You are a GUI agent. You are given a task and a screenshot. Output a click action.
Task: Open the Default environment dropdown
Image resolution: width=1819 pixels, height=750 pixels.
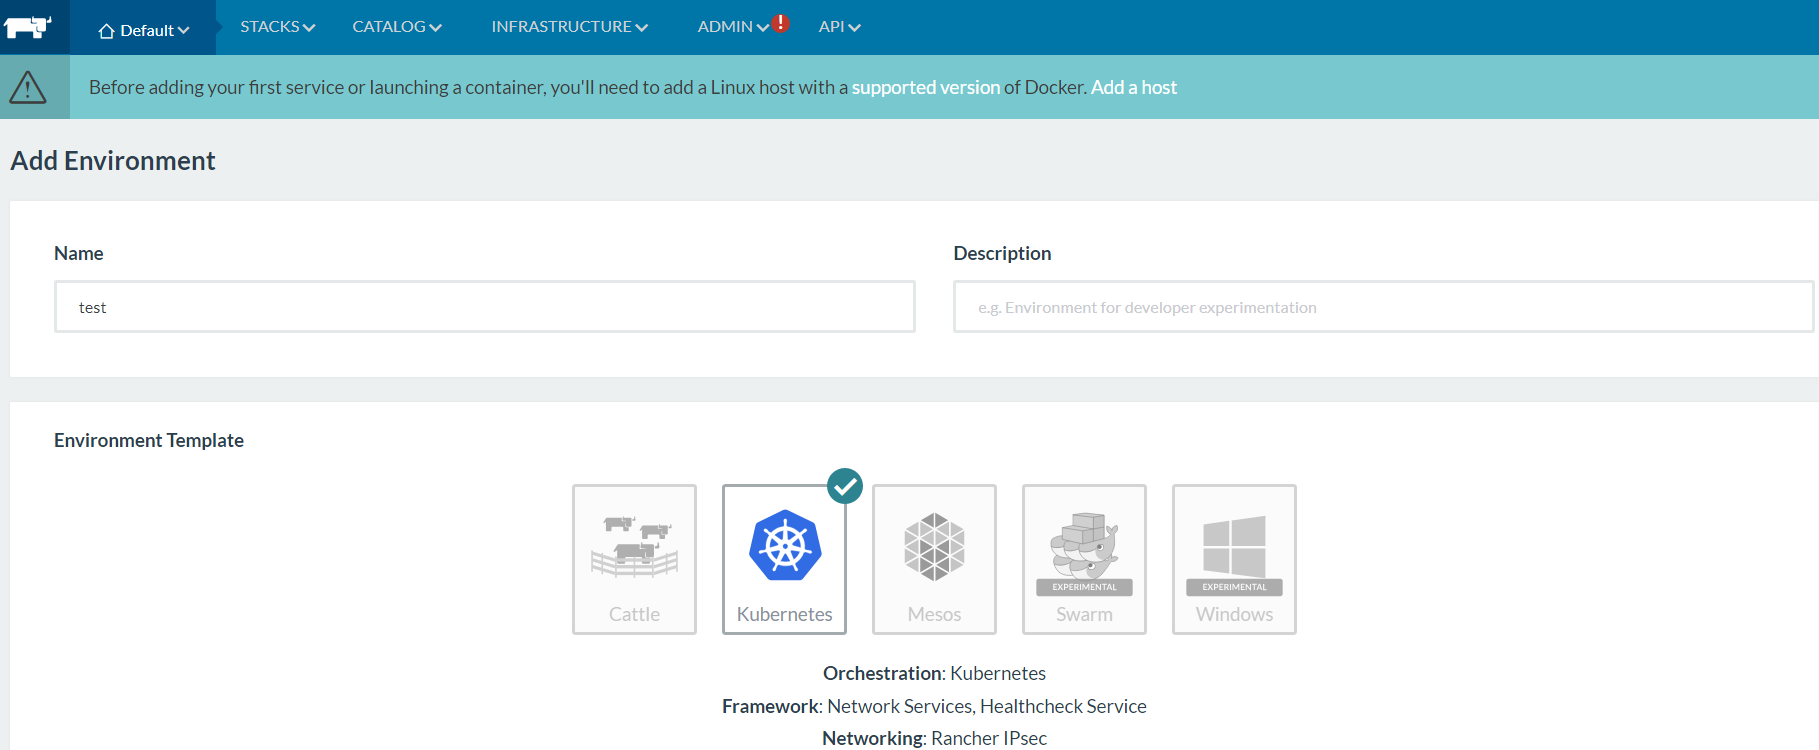coord(143,30)
